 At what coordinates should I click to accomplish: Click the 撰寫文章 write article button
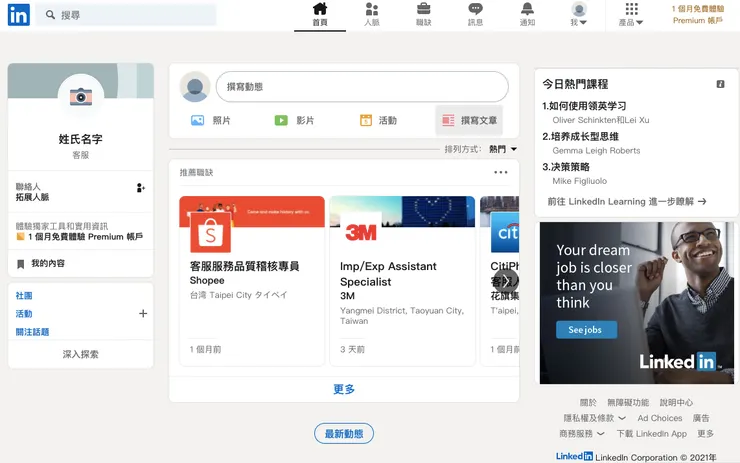(469, 121)
